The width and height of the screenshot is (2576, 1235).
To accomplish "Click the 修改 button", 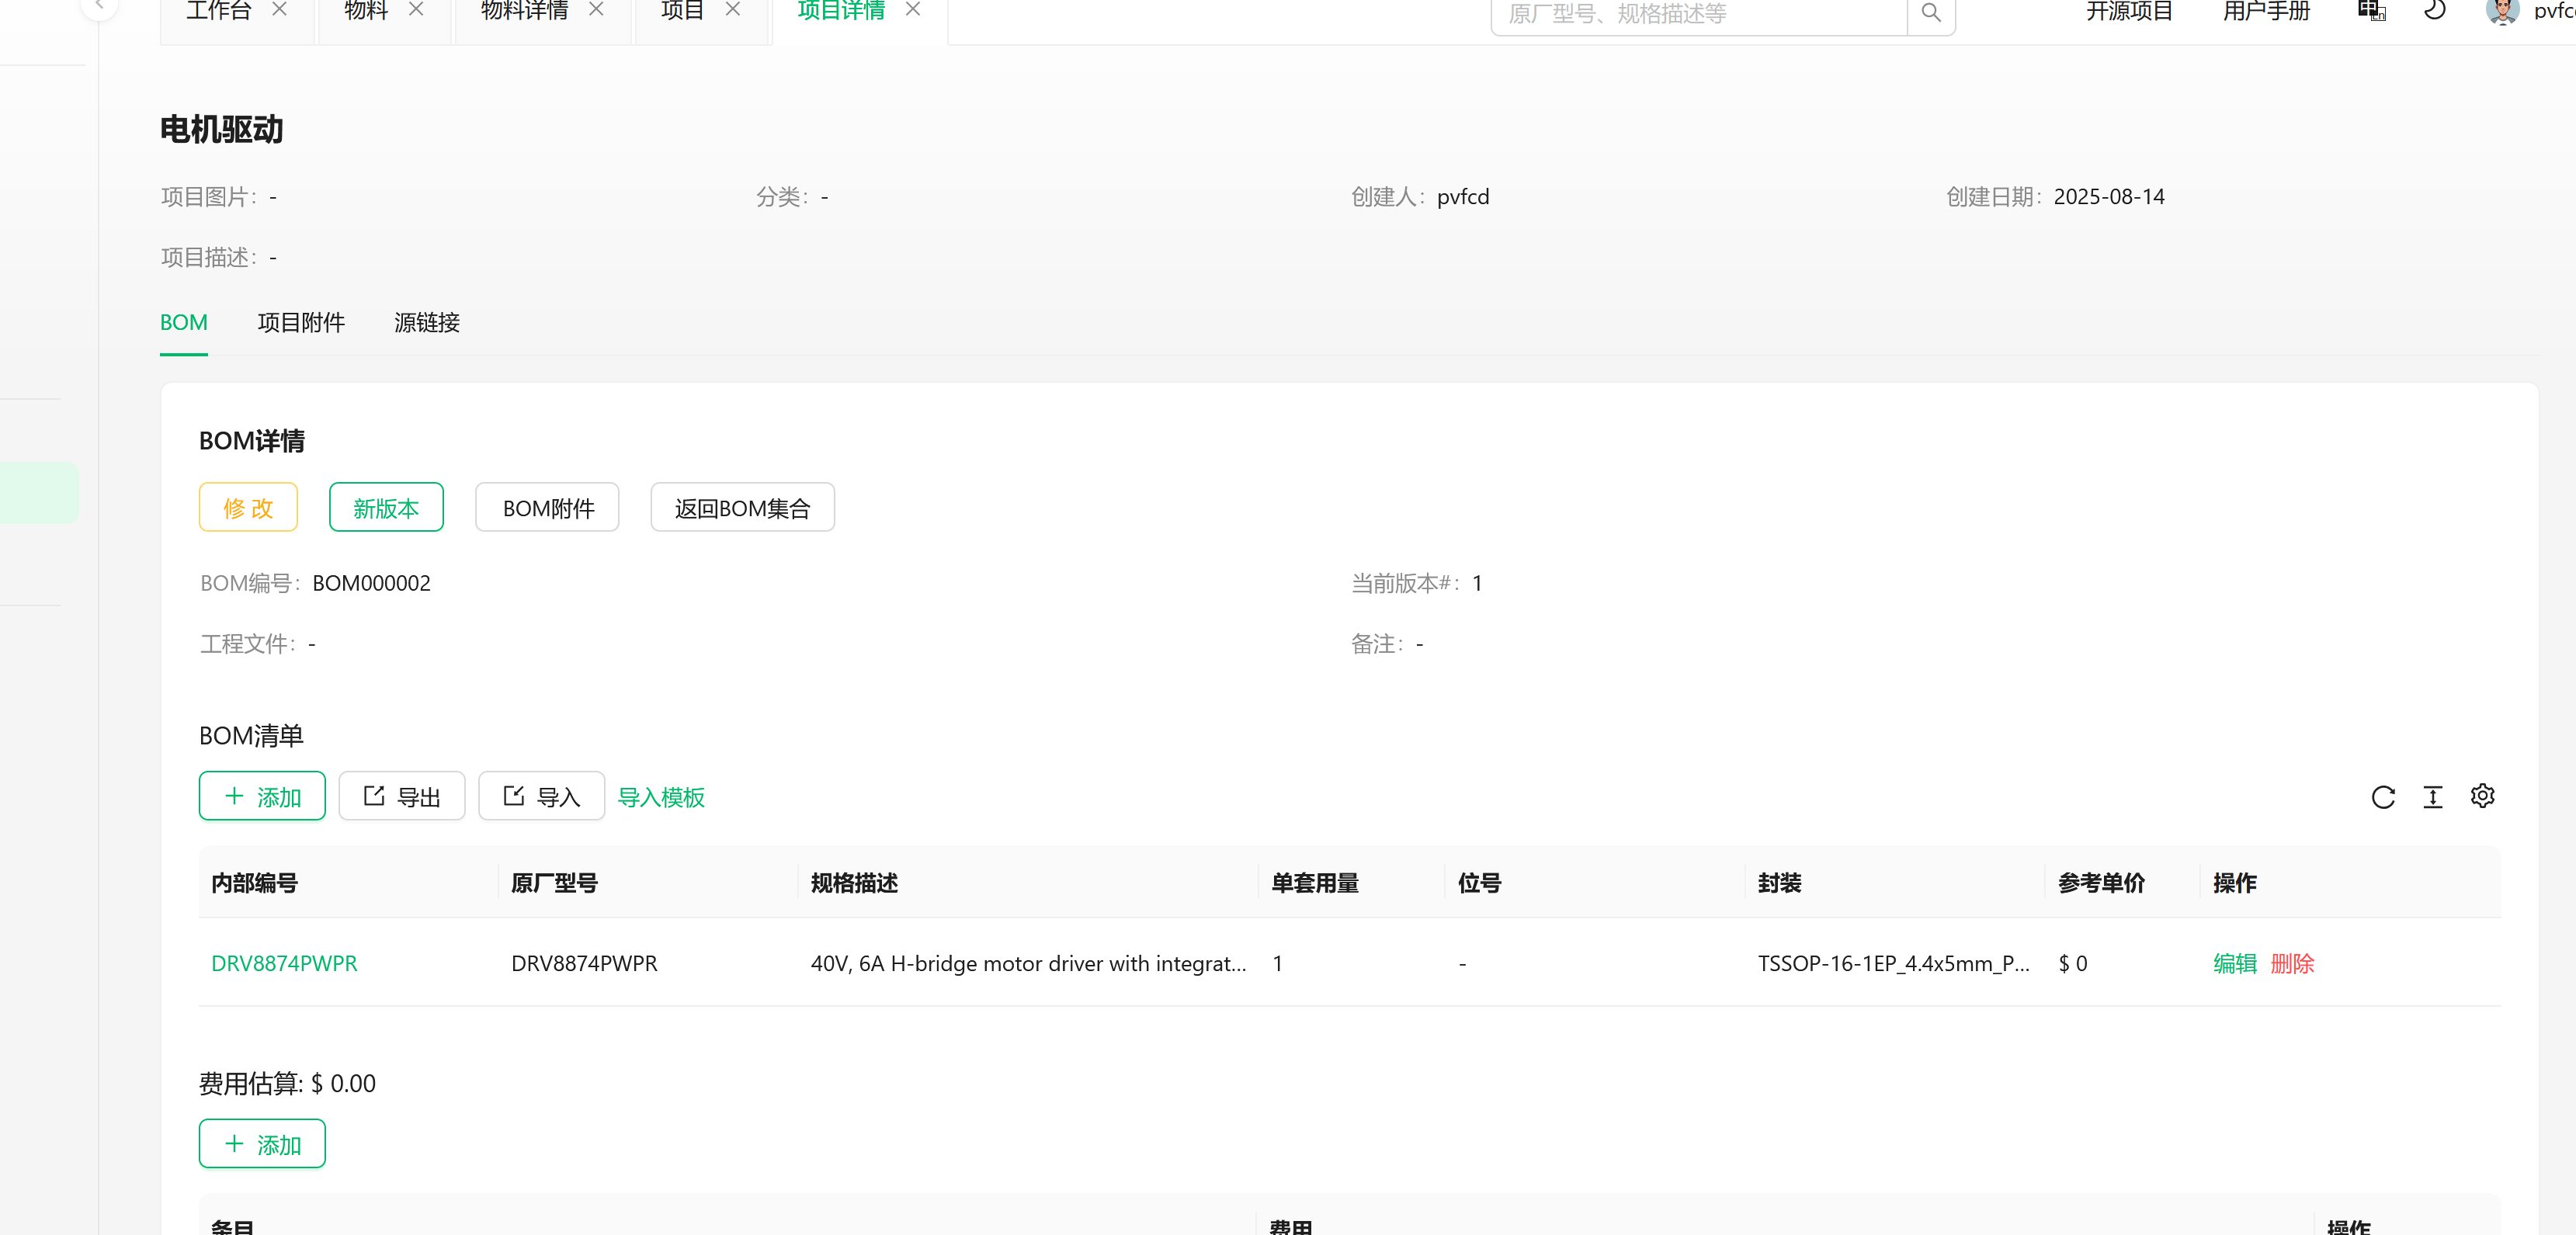I will 248,508.
